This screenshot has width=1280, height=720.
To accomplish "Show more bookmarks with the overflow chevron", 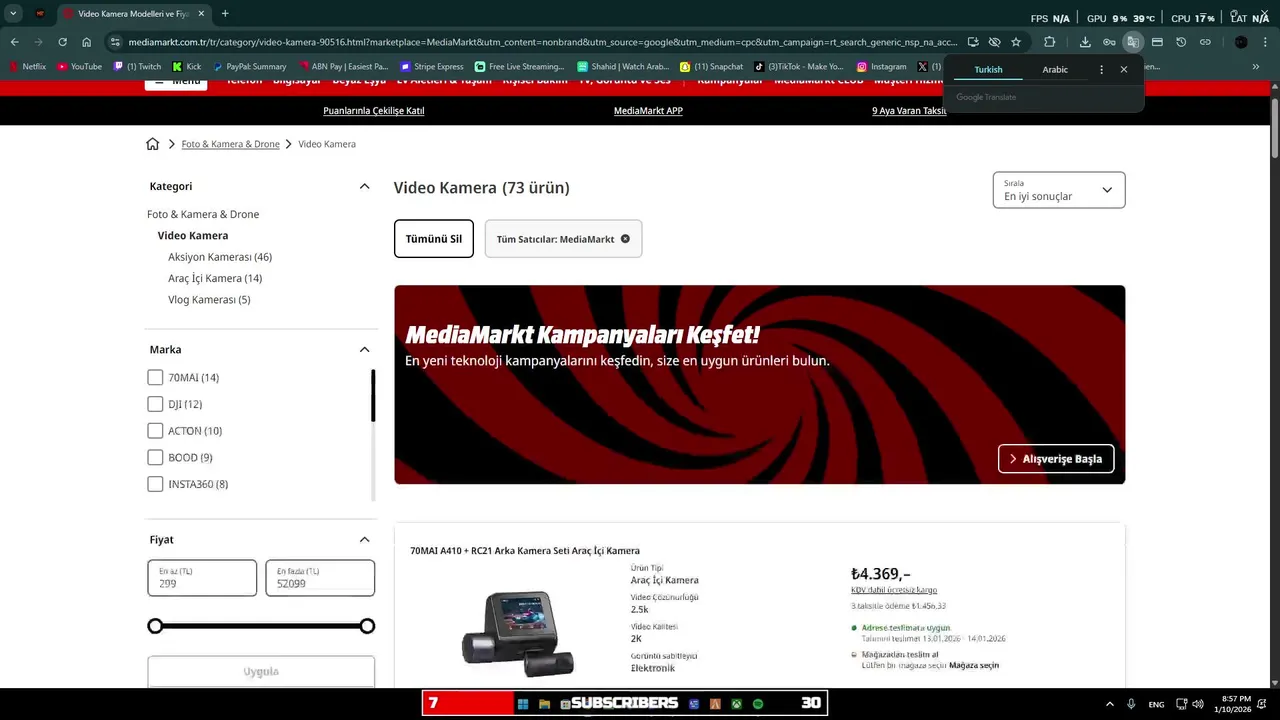I will [1256, 67].
